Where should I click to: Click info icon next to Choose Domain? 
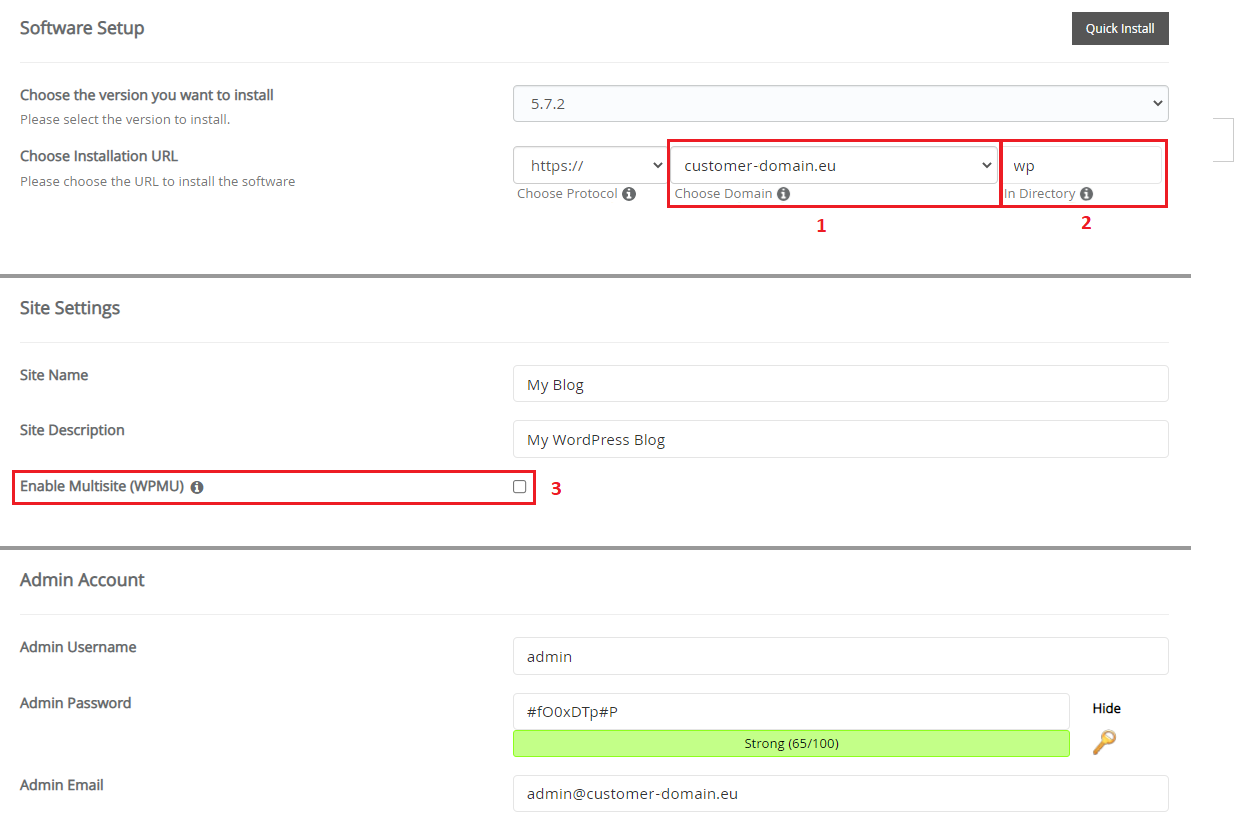[783, 194]
